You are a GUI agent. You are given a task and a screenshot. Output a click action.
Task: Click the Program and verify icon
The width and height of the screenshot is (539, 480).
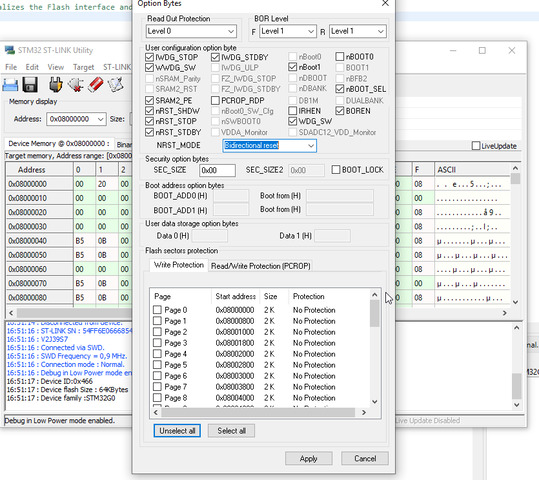(x=116, y=85)
